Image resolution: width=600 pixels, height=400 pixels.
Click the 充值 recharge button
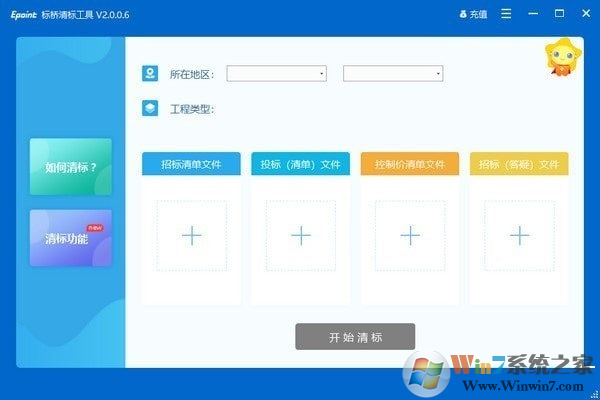point(473,14)
